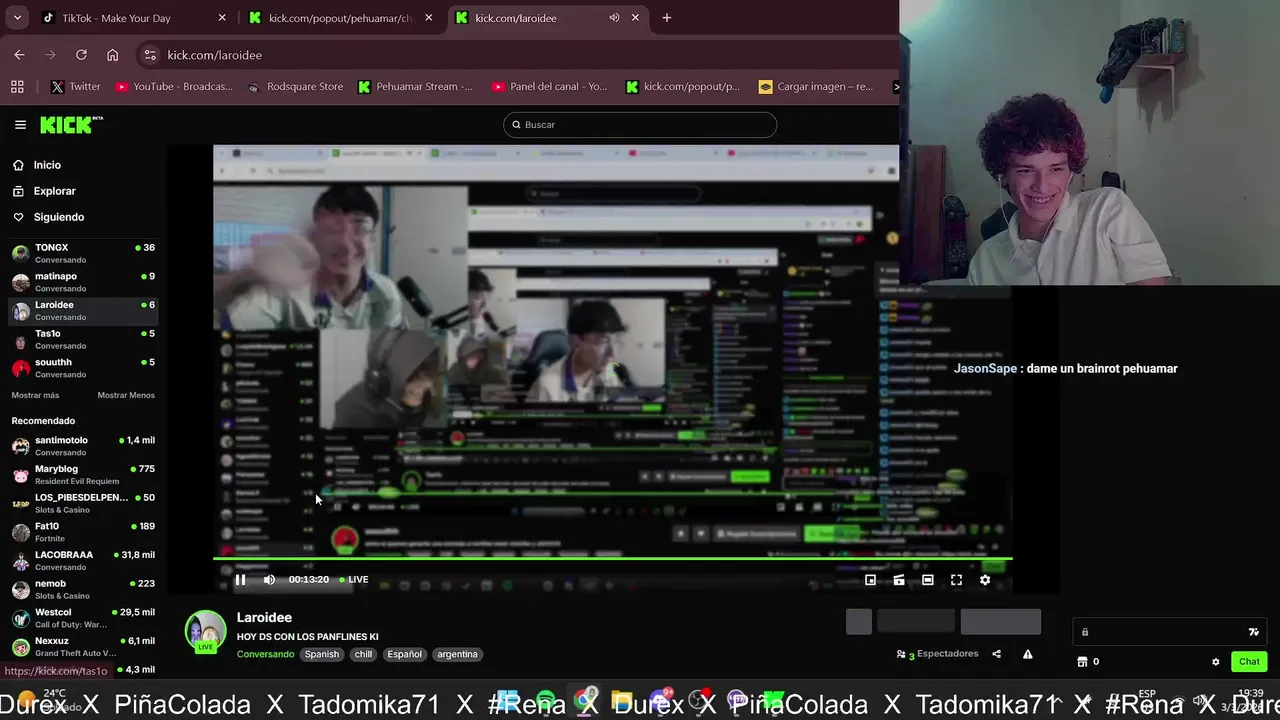Image resolution: width=1280 pixels, height=720 pixels.
Task: Open souuthh channel in sidebar
Action: 82,368
